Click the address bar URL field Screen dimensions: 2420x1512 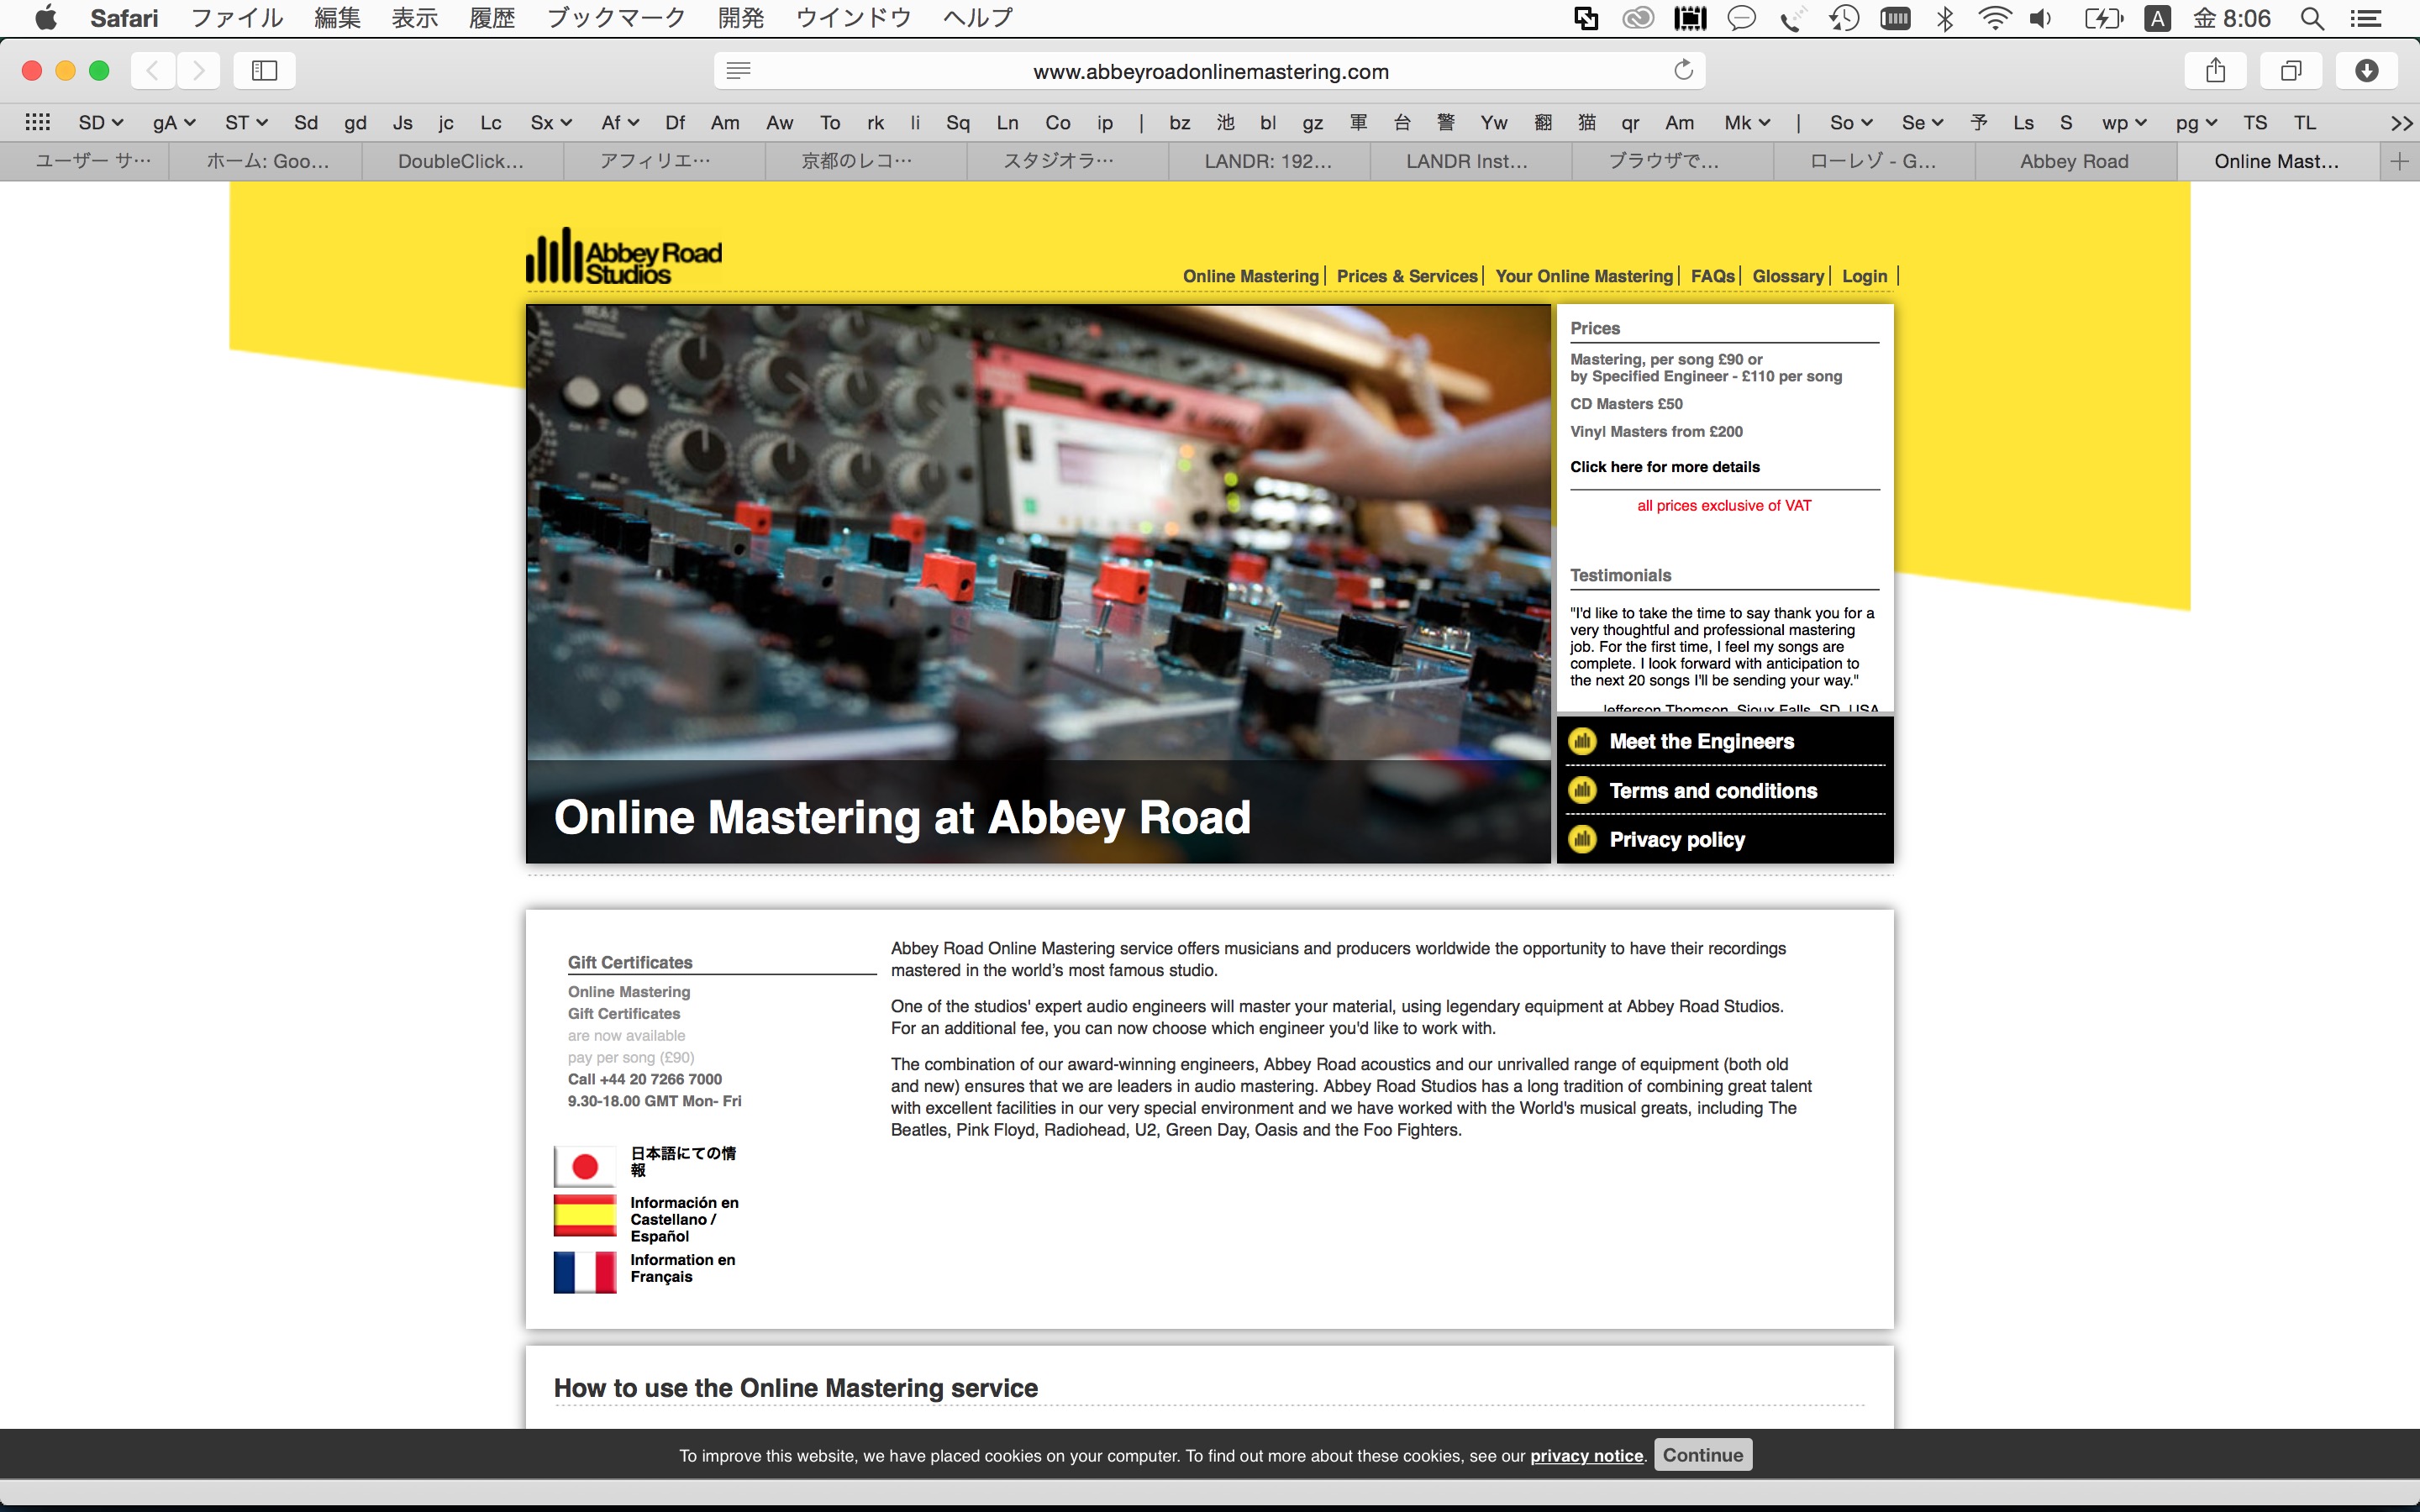click(1210, 71)
